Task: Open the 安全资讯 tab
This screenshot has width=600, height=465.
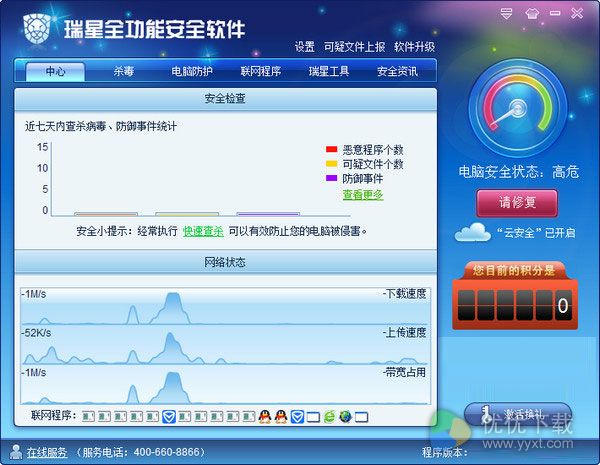Action: (x=397, y=72)
